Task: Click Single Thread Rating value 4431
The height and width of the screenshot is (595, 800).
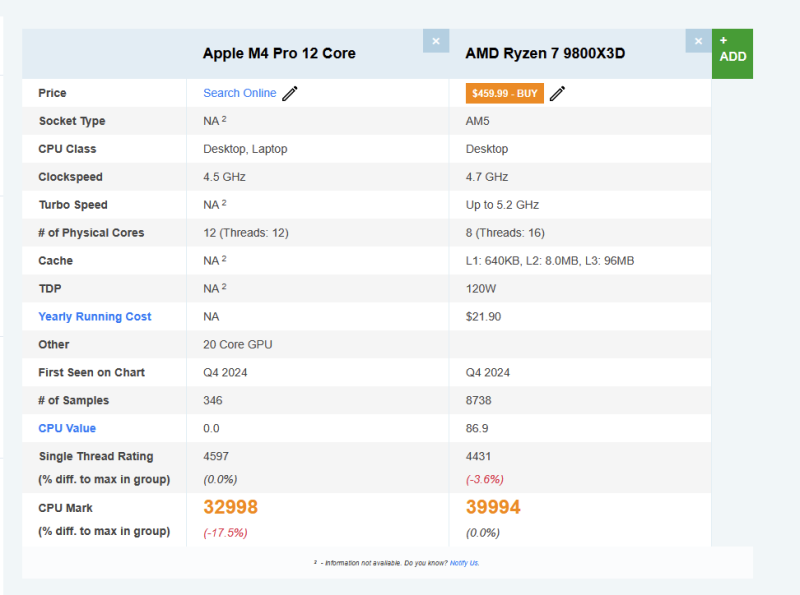Action: click(478, 456)
